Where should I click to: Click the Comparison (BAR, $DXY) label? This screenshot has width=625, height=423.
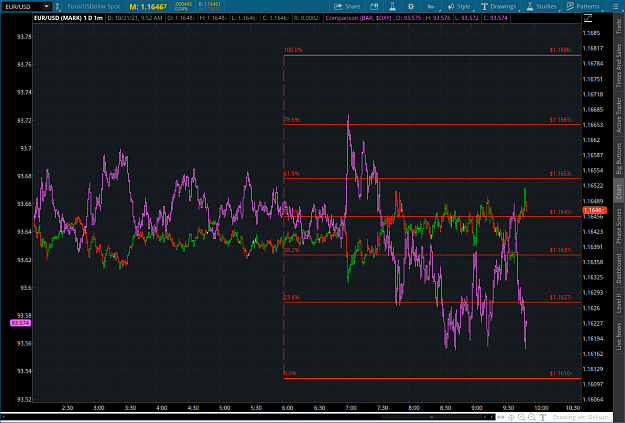(x=358, y=18)
